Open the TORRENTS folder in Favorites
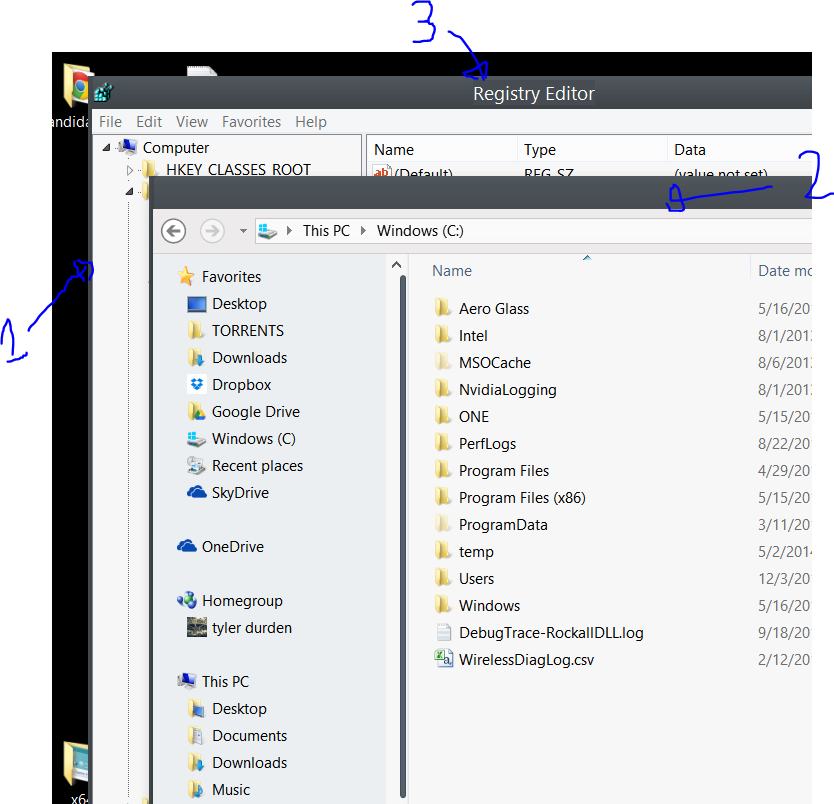 tap(247, 331)
